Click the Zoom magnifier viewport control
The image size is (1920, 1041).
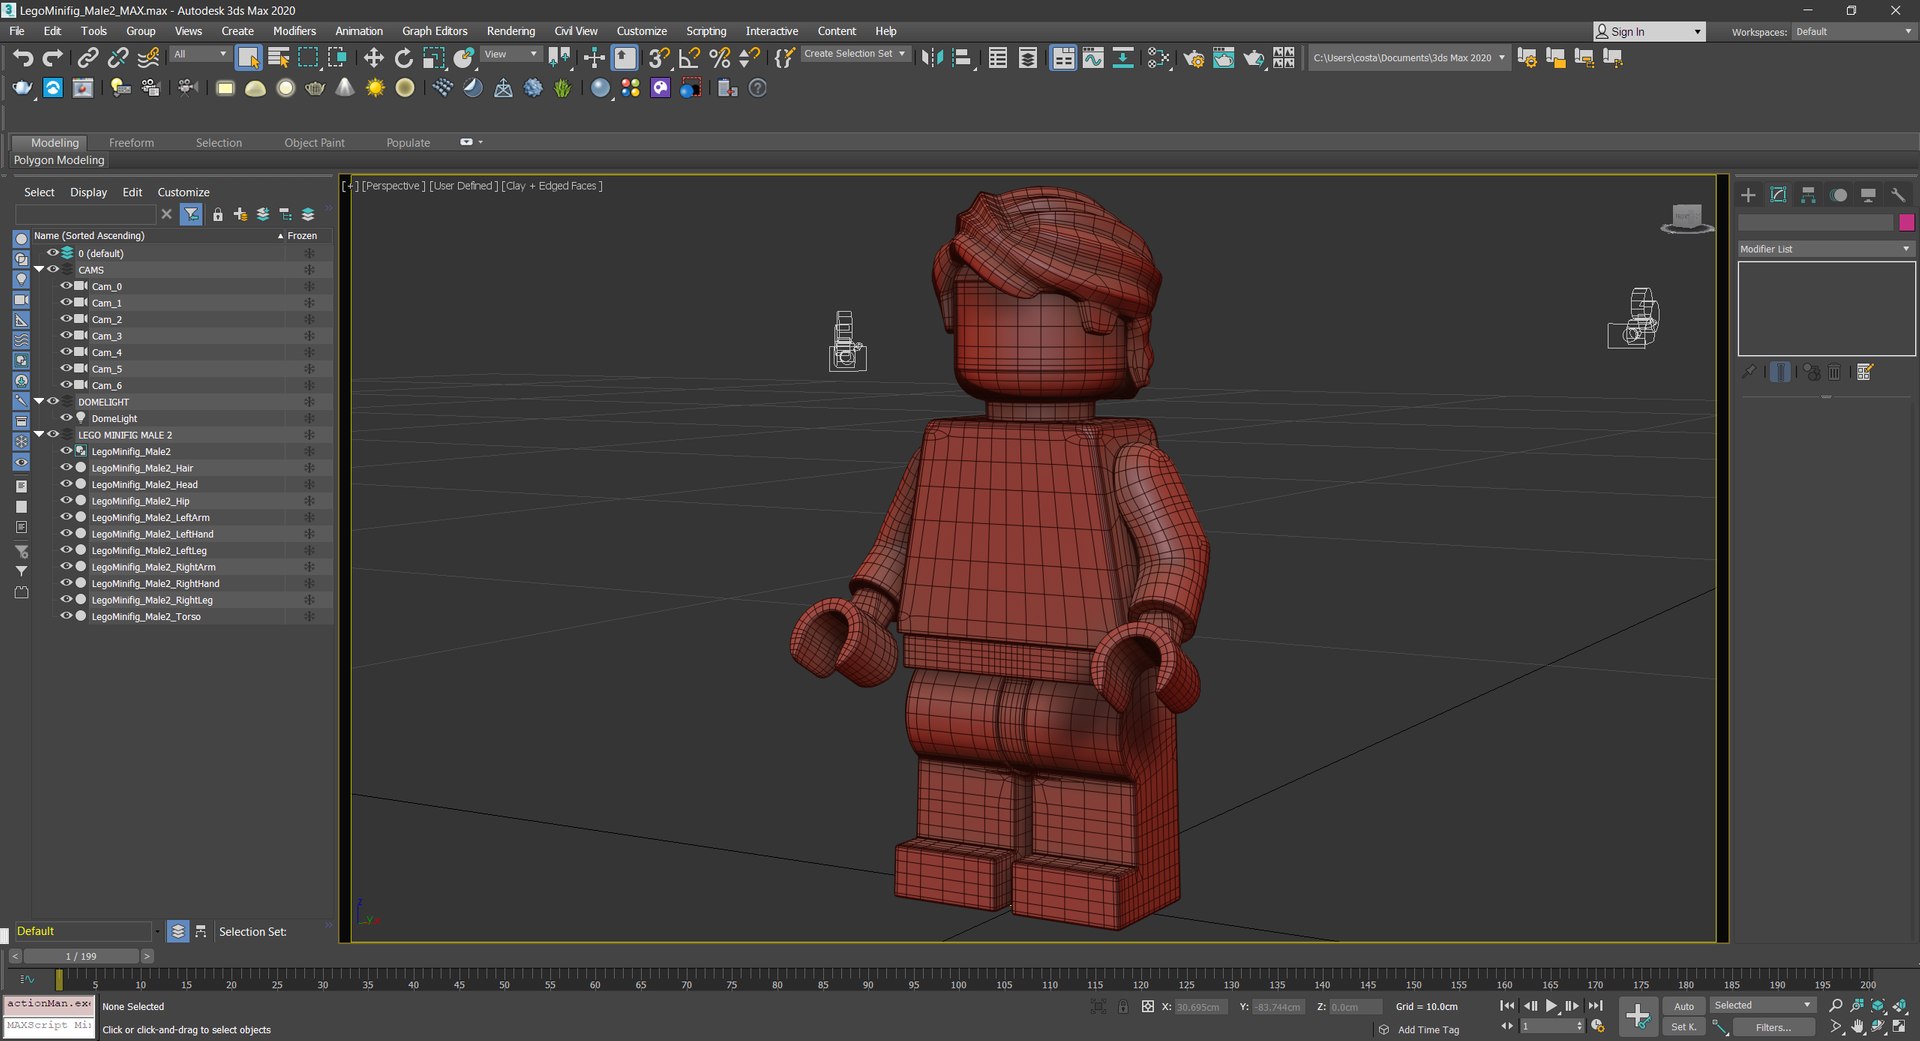tap(1836, 1006)
